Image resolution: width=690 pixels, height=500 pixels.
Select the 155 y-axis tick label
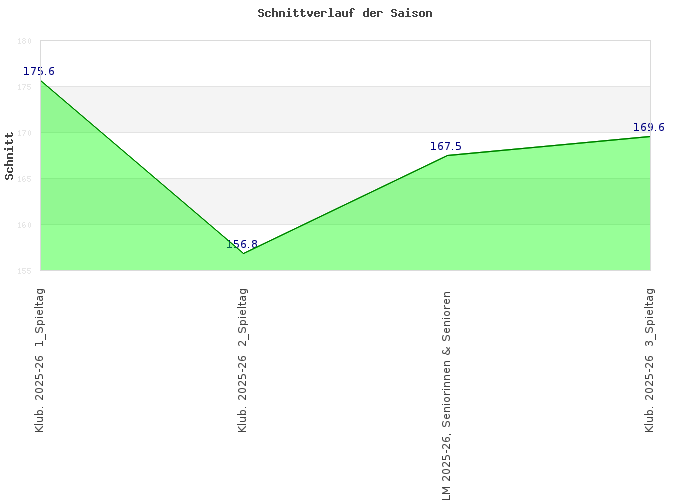pos(25,270)
